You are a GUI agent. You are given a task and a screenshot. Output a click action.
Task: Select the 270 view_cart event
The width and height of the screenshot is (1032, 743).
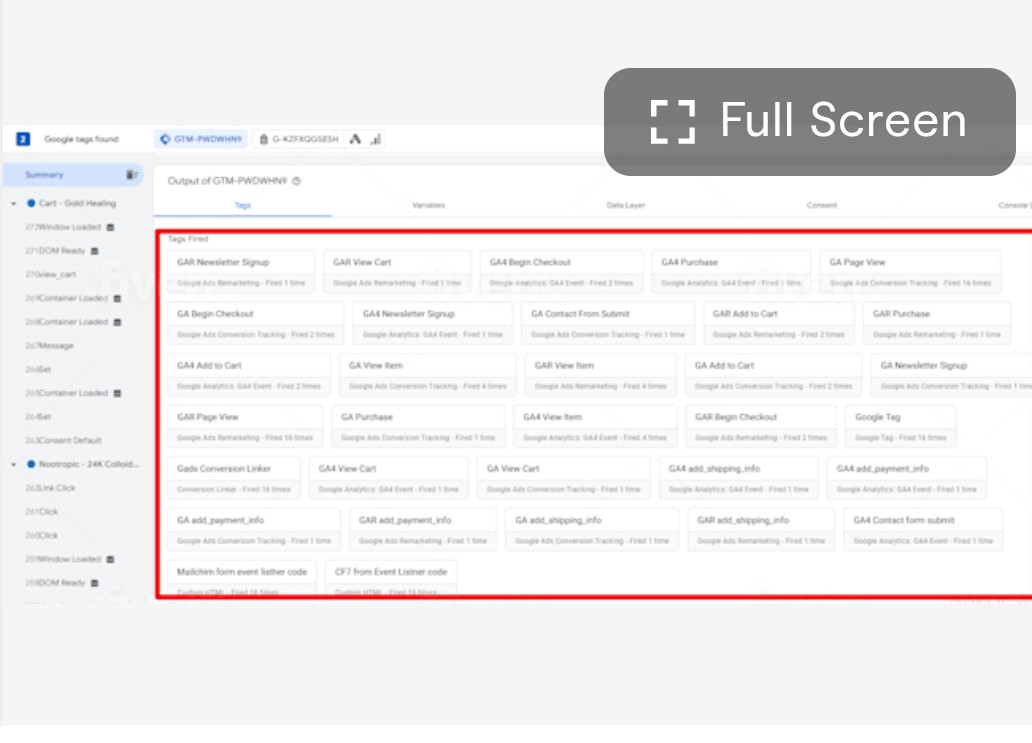(x=51, y=274)
